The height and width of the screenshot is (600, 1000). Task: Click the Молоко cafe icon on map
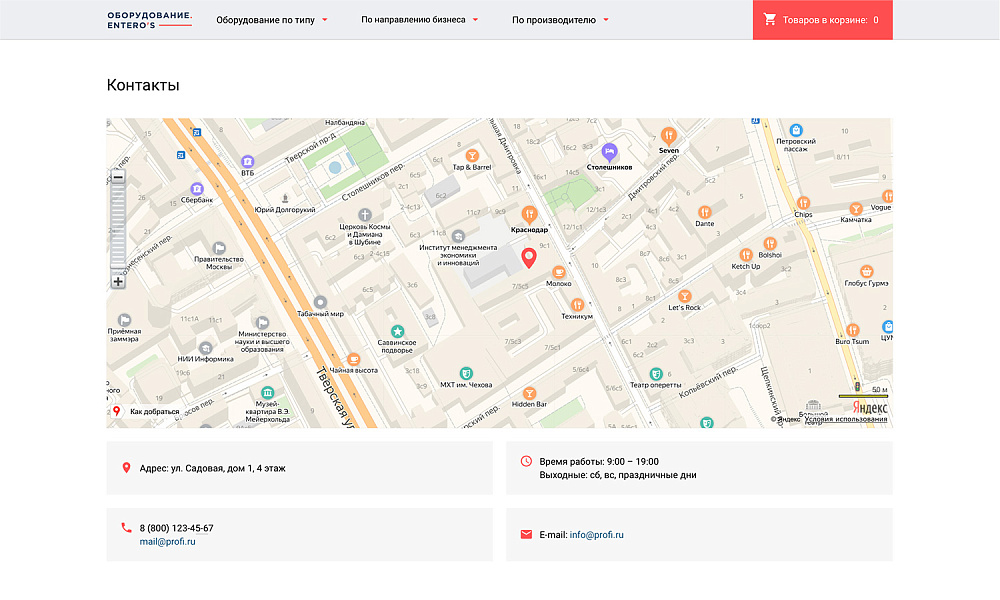pyautogui.click(x=559, y=270)
